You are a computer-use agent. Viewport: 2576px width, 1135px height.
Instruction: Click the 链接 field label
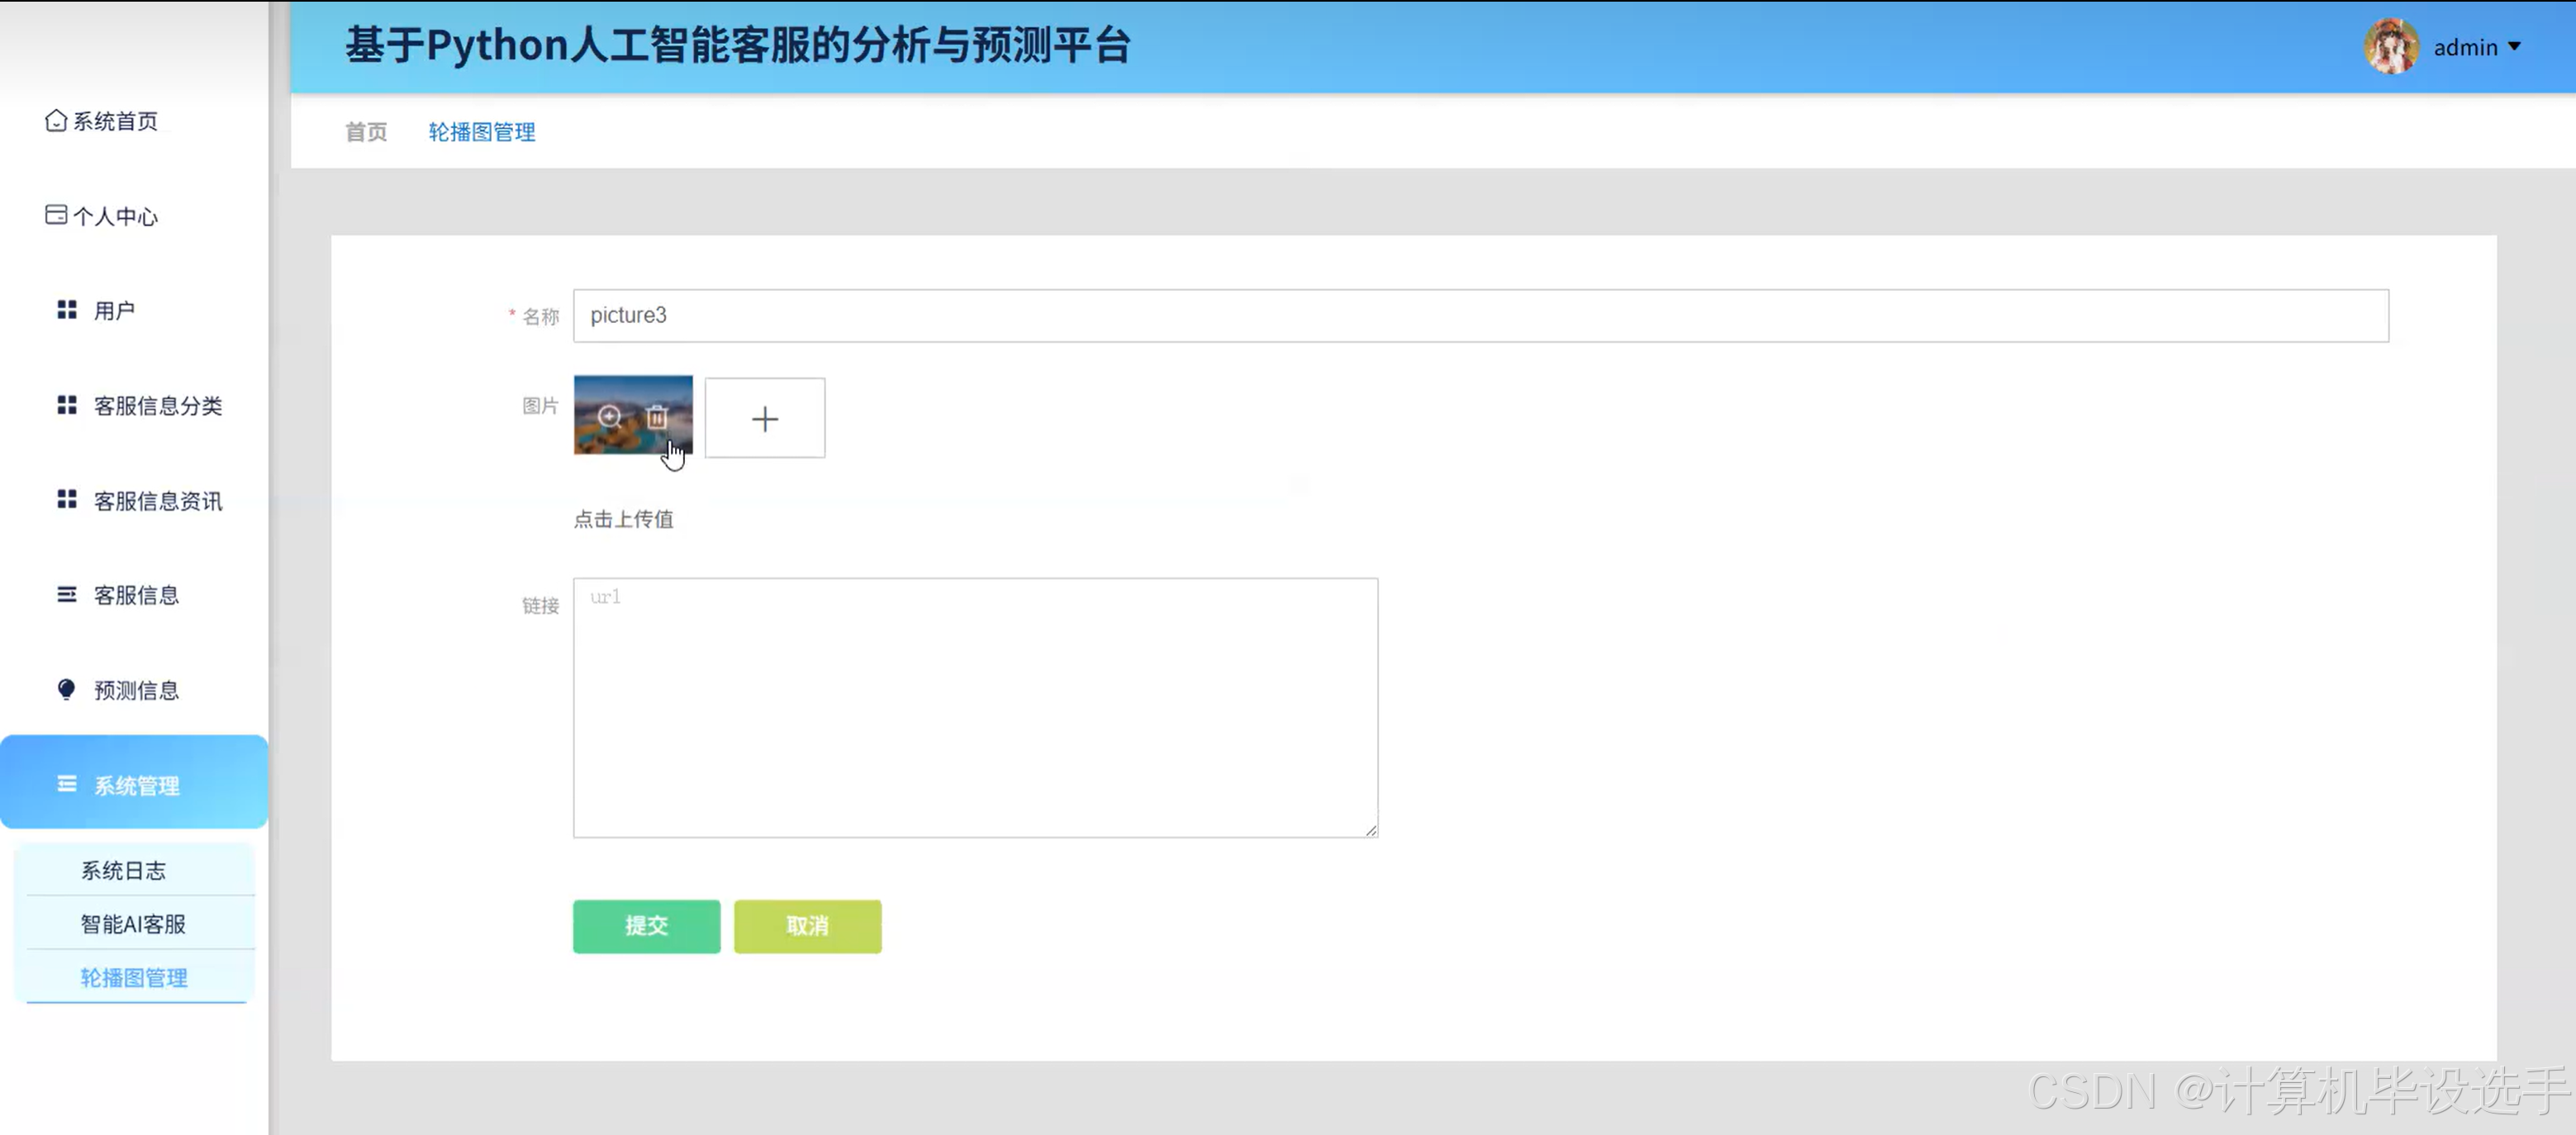pyautogui.click(x=541, y=605)
